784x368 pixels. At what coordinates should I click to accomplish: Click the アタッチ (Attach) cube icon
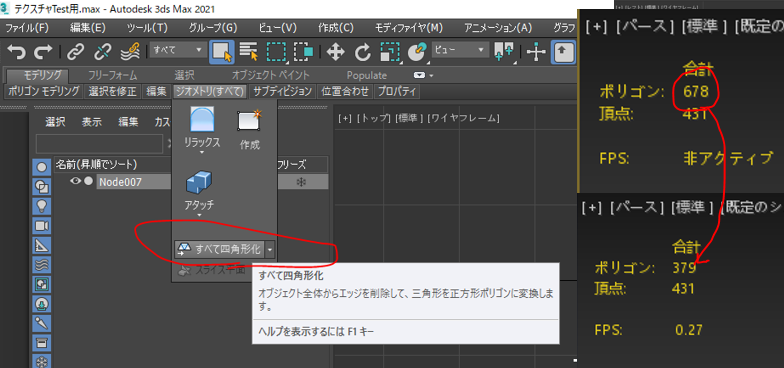coord(199,182)
